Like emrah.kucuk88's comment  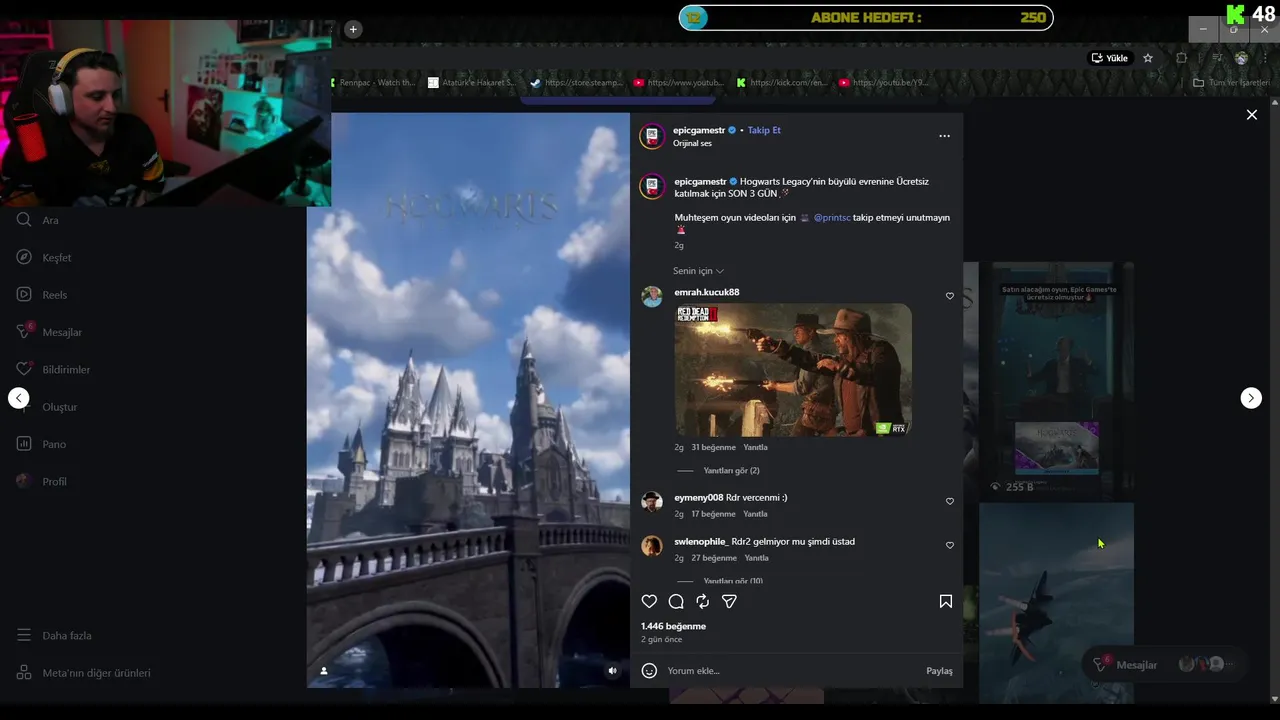(950, 296)
